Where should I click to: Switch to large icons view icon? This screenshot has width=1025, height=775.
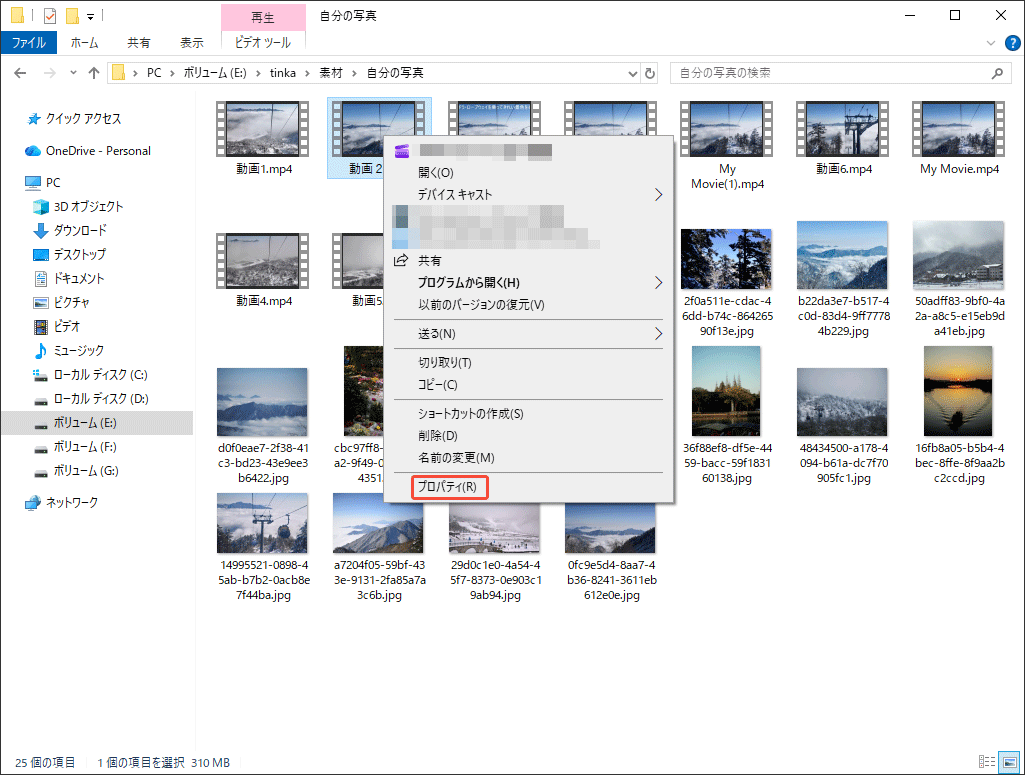[x=1011, y=762]
